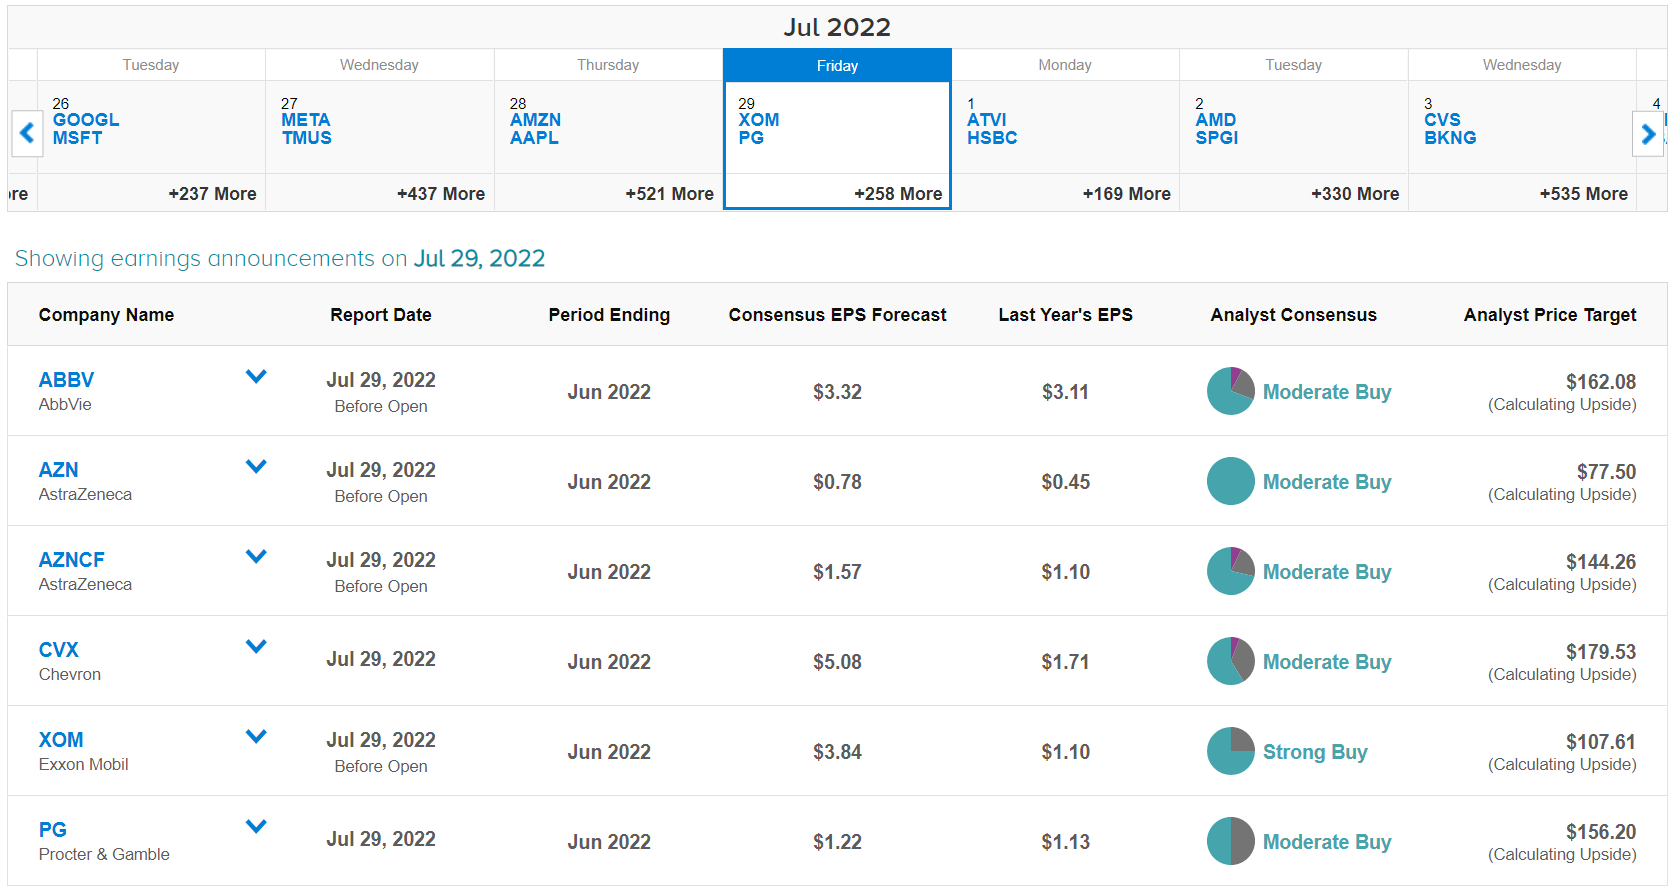Expand the ABBV row chevron
1677x892 pixels.
tap(256, 377)
